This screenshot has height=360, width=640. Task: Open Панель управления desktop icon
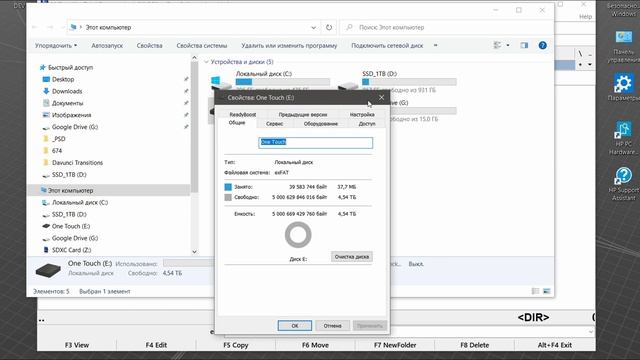(623, 47)
